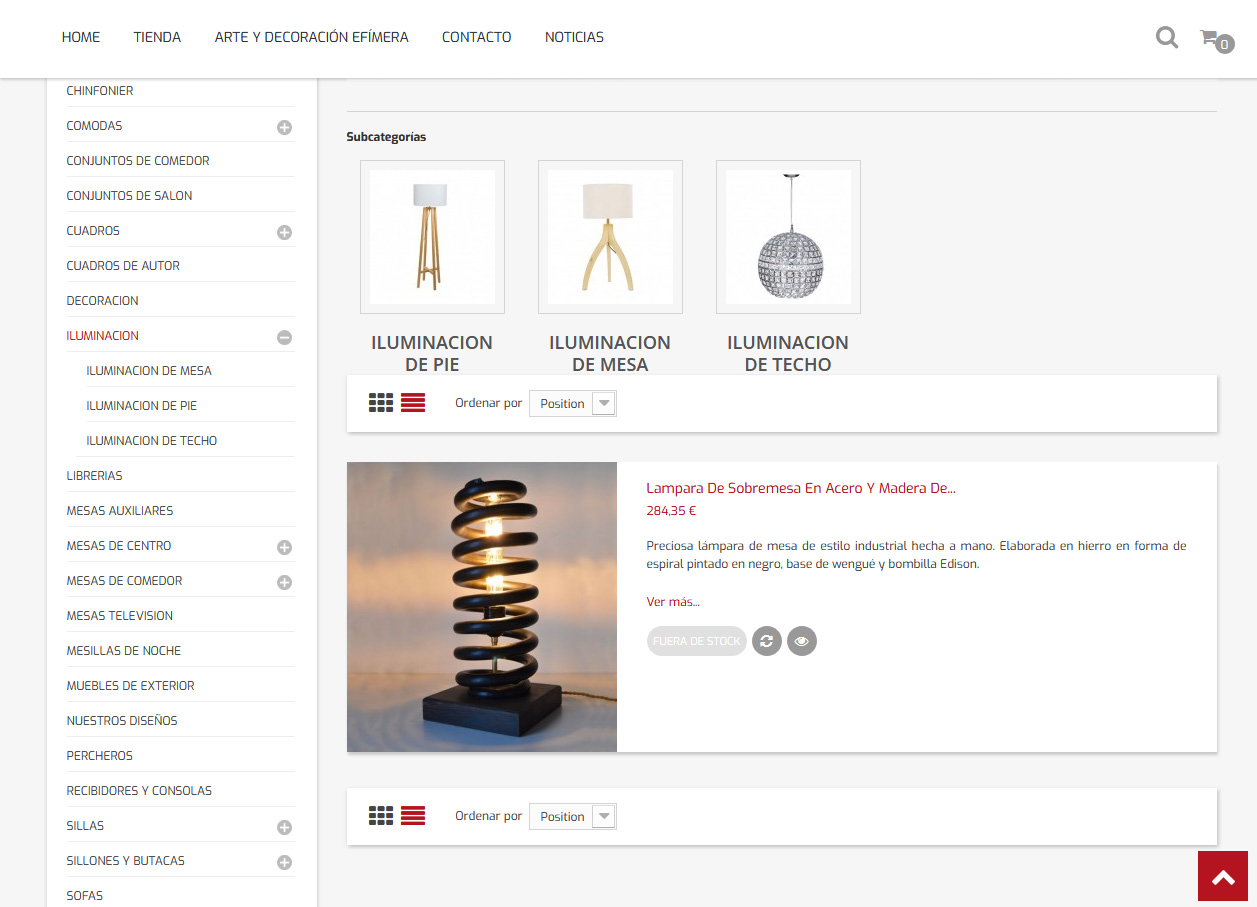Expand the SILLONES Y BUTACAS category
The height and width of the screenshot is (907, 1257).
pyautogui.click(x=284, y=862)
